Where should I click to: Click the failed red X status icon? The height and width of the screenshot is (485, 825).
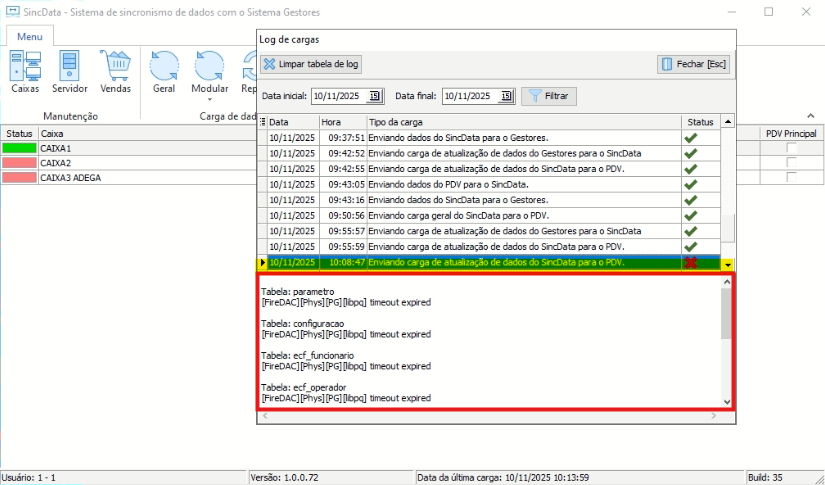pos(690,263)
